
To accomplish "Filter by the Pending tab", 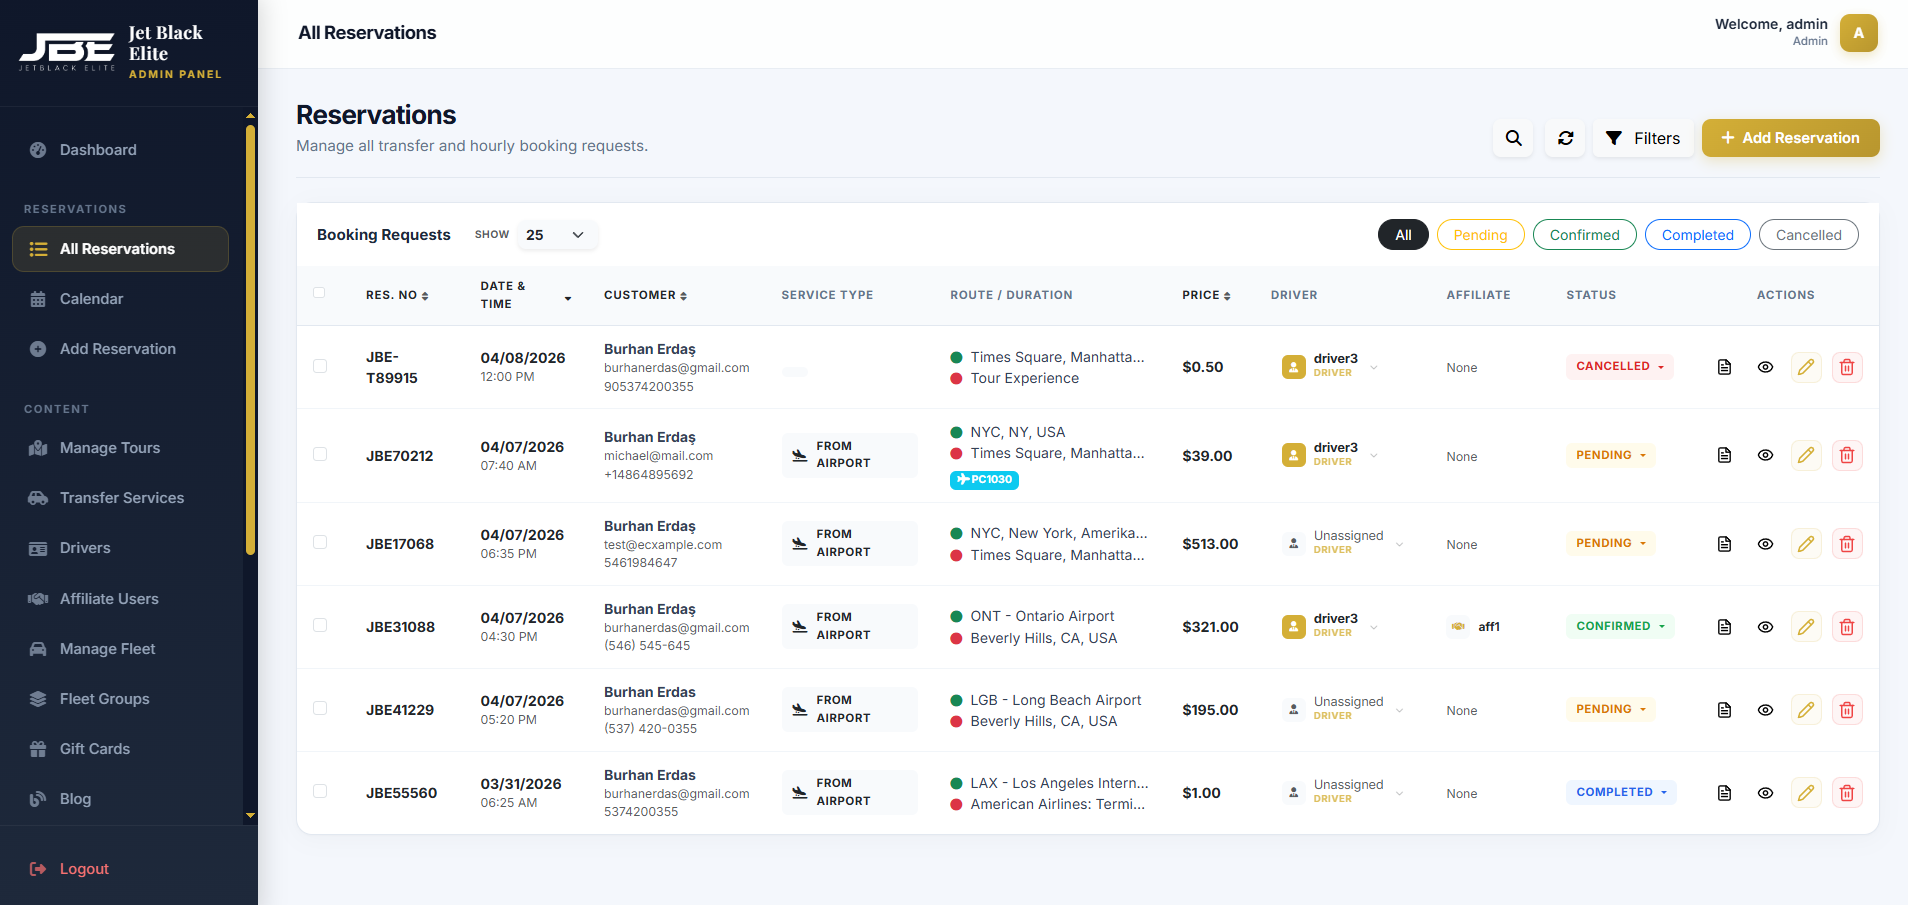I will tap(1479, 235).
